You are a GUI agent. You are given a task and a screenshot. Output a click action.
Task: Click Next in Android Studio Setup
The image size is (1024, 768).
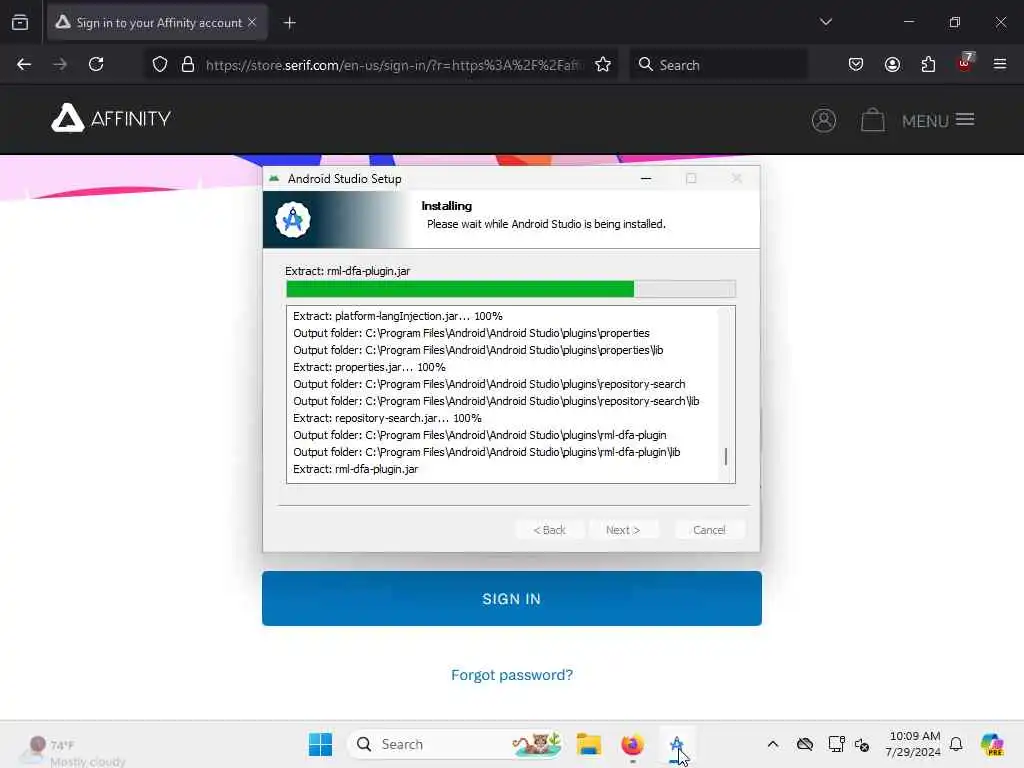[623, 530]
